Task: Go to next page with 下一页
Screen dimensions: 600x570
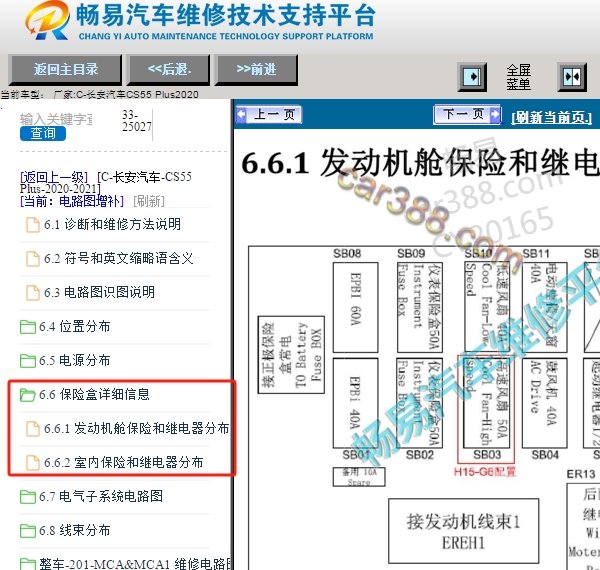Action: click(x=467, y=114)
